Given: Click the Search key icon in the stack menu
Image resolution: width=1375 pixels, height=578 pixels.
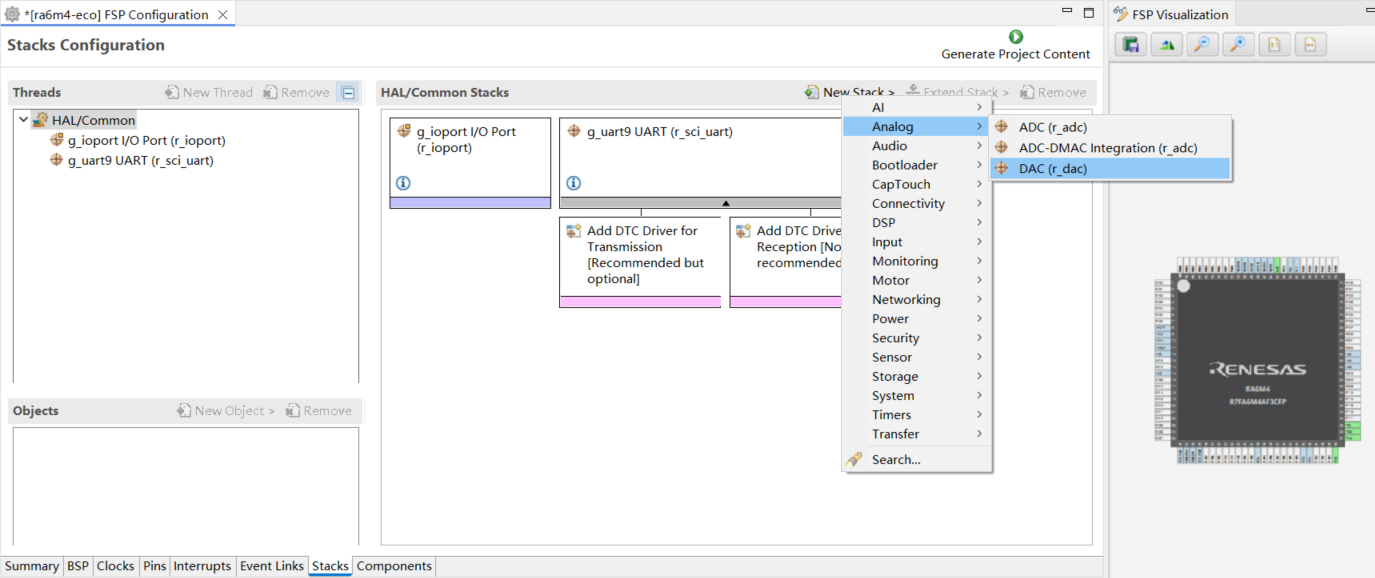Looking at the screenshot, I should [x=854, y=460].
